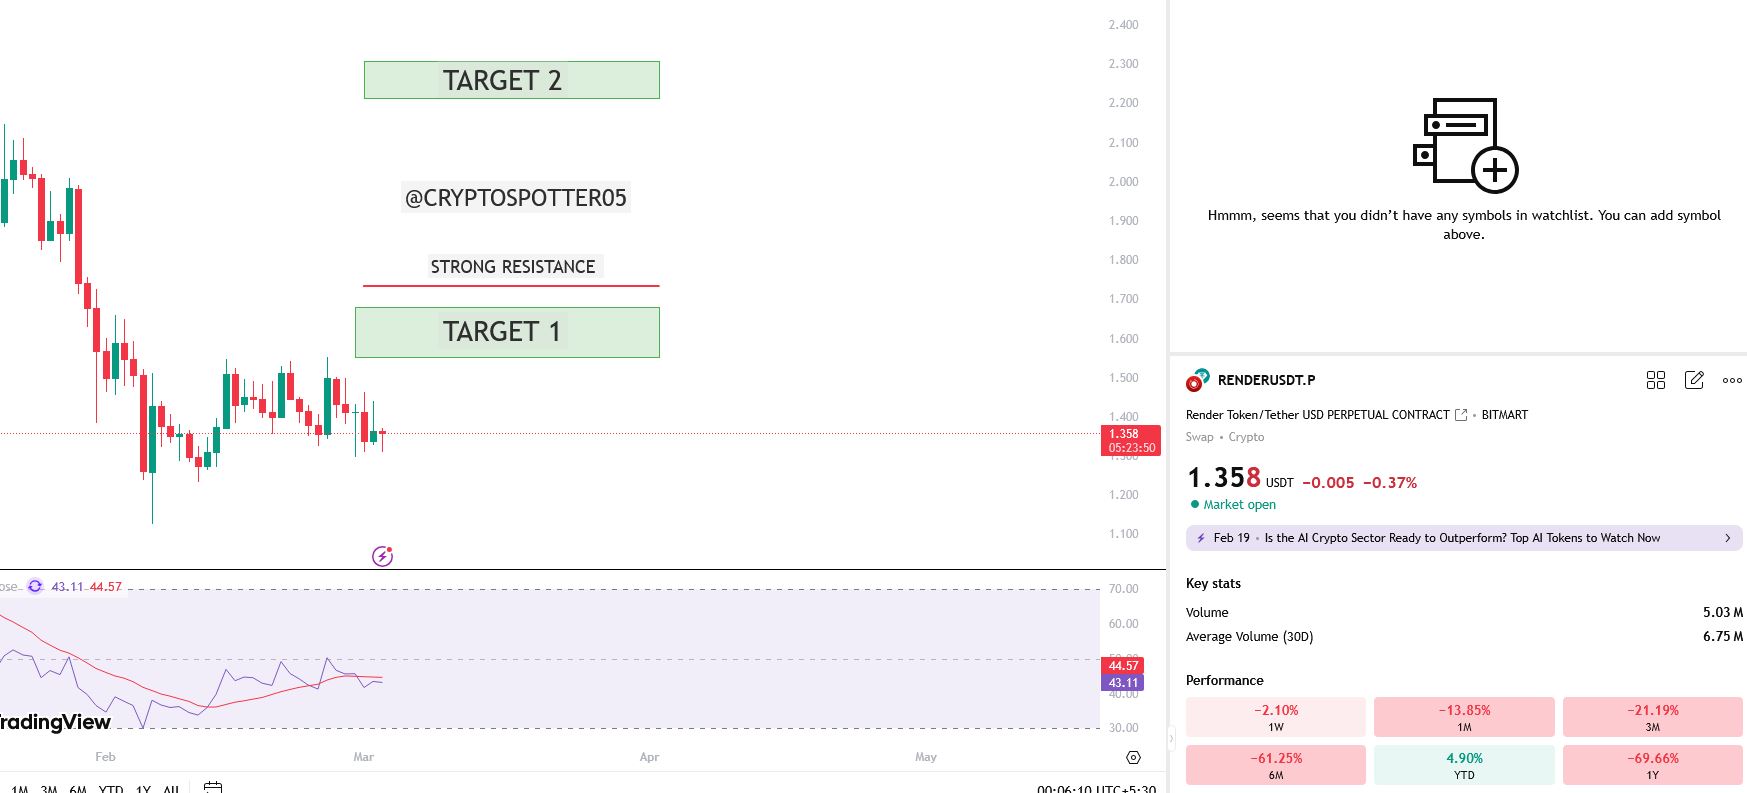Click the purple 43.11 RSI axis label

[x=1123, y=683]
